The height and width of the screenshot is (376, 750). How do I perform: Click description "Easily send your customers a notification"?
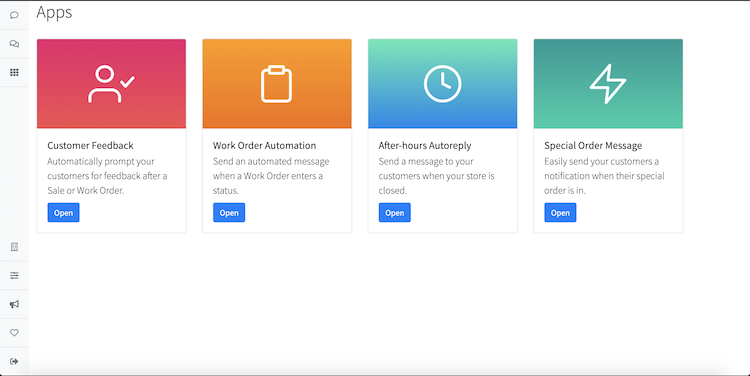click(x=604, y=176)
